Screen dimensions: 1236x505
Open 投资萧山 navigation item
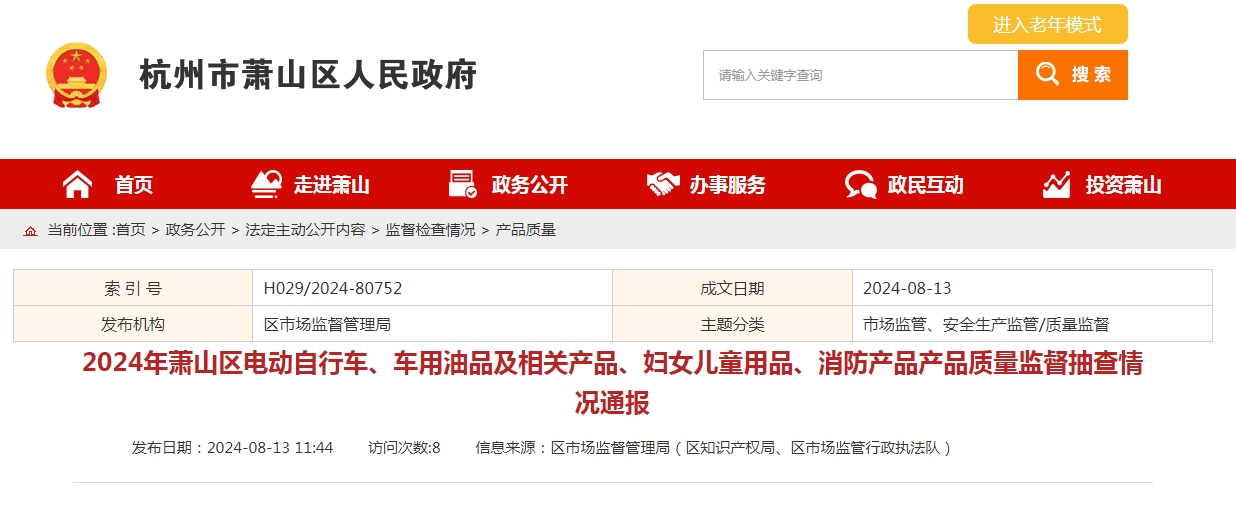pos(1124,185)
